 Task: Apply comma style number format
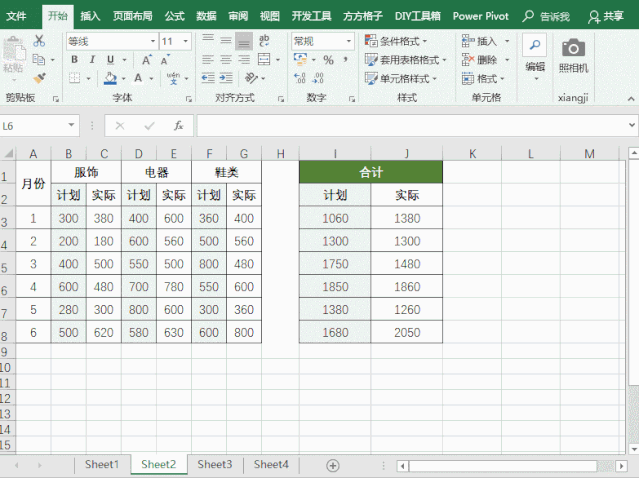pos(346,59)
